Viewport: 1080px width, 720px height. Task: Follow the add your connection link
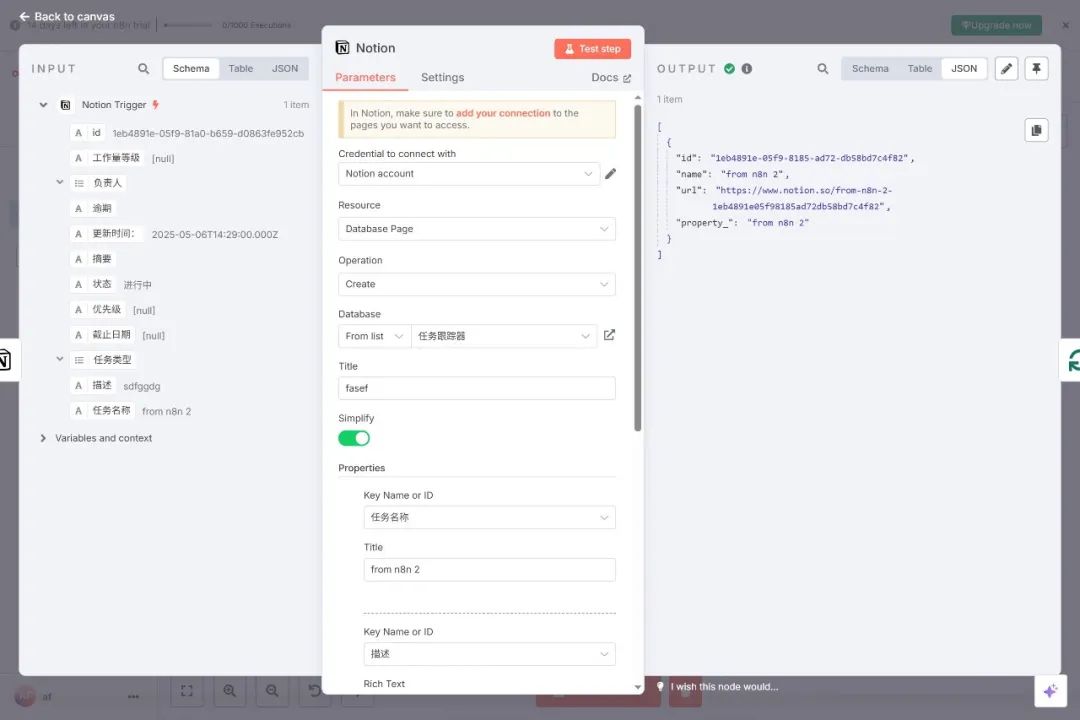[x=503, y=113]
